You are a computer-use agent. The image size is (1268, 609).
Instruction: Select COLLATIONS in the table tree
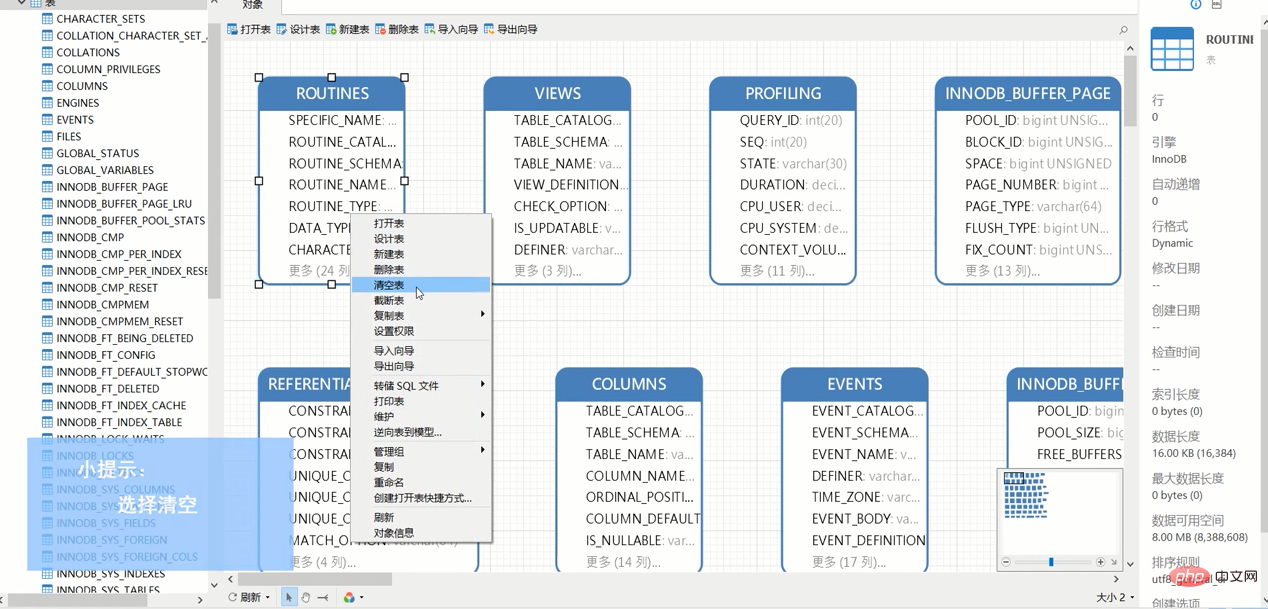click(x=88, y=53)
